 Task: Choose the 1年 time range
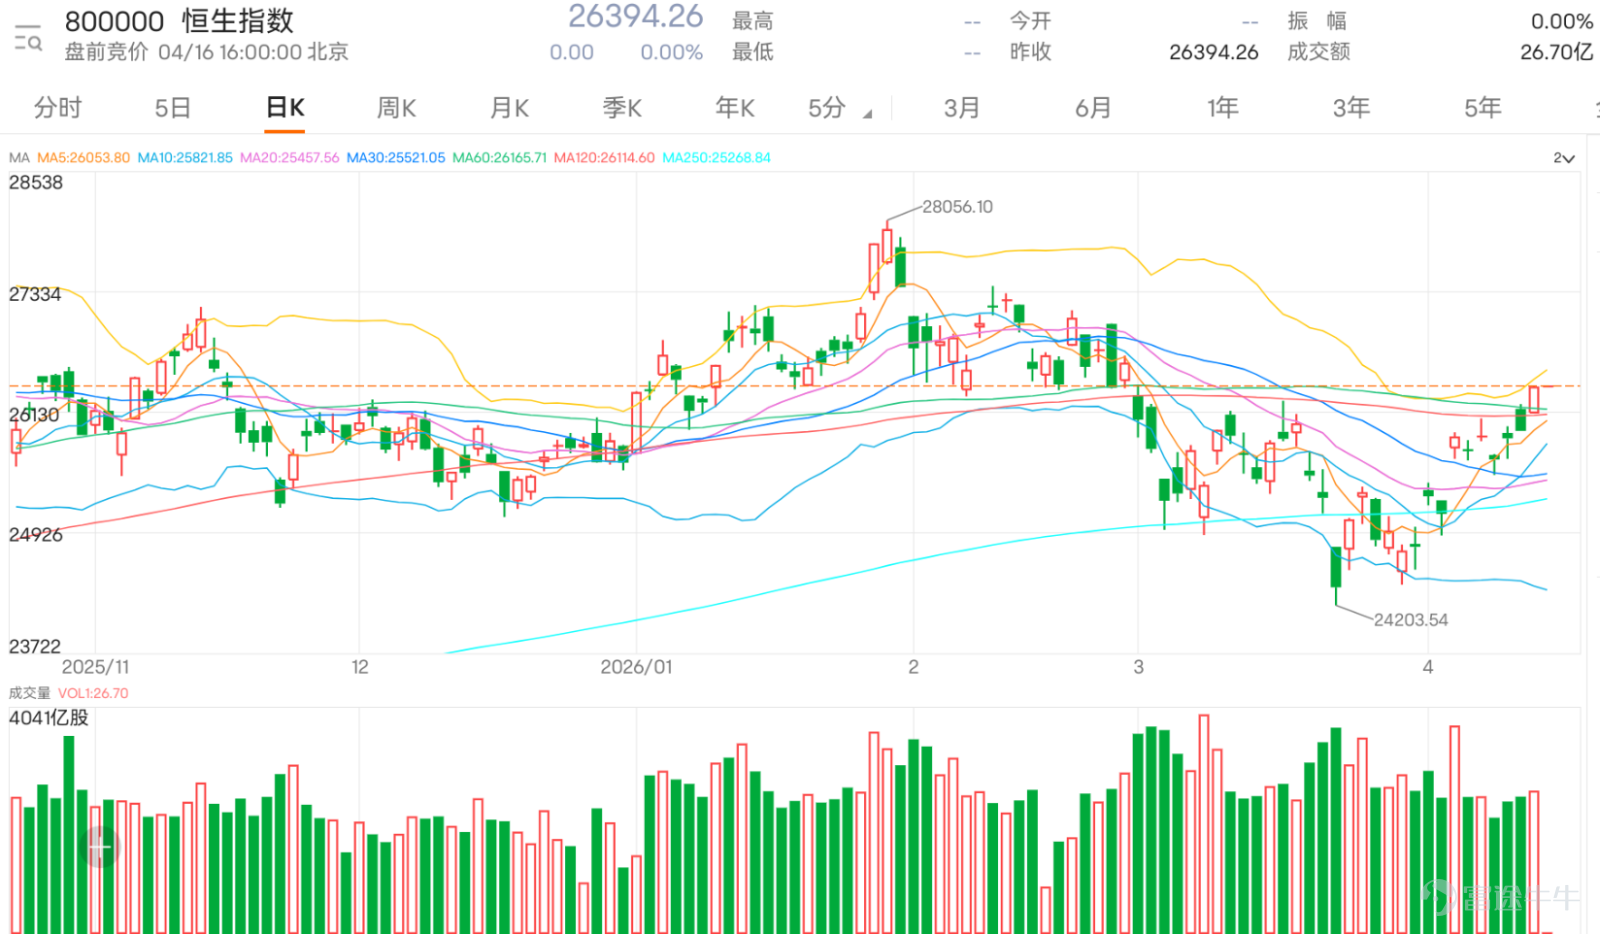1222,108
